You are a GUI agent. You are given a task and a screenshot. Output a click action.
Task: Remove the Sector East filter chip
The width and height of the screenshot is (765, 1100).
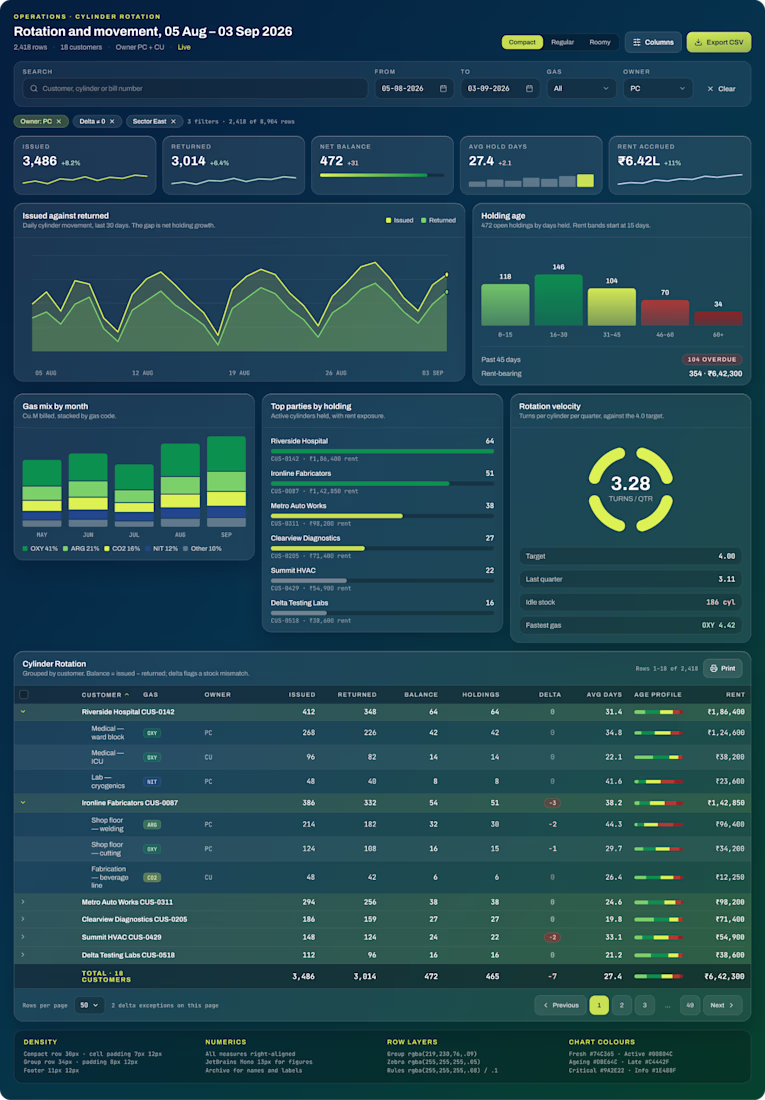[173, 121]
